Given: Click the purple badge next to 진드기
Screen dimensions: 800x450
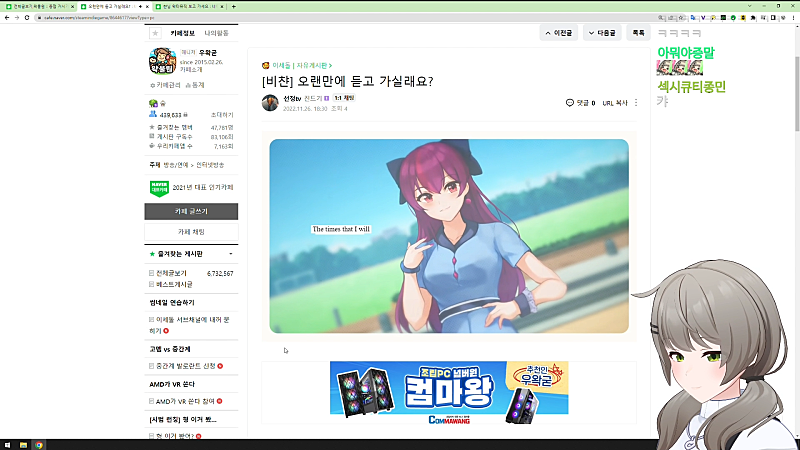Looking at the screenshot, I should tap(327, 98).
